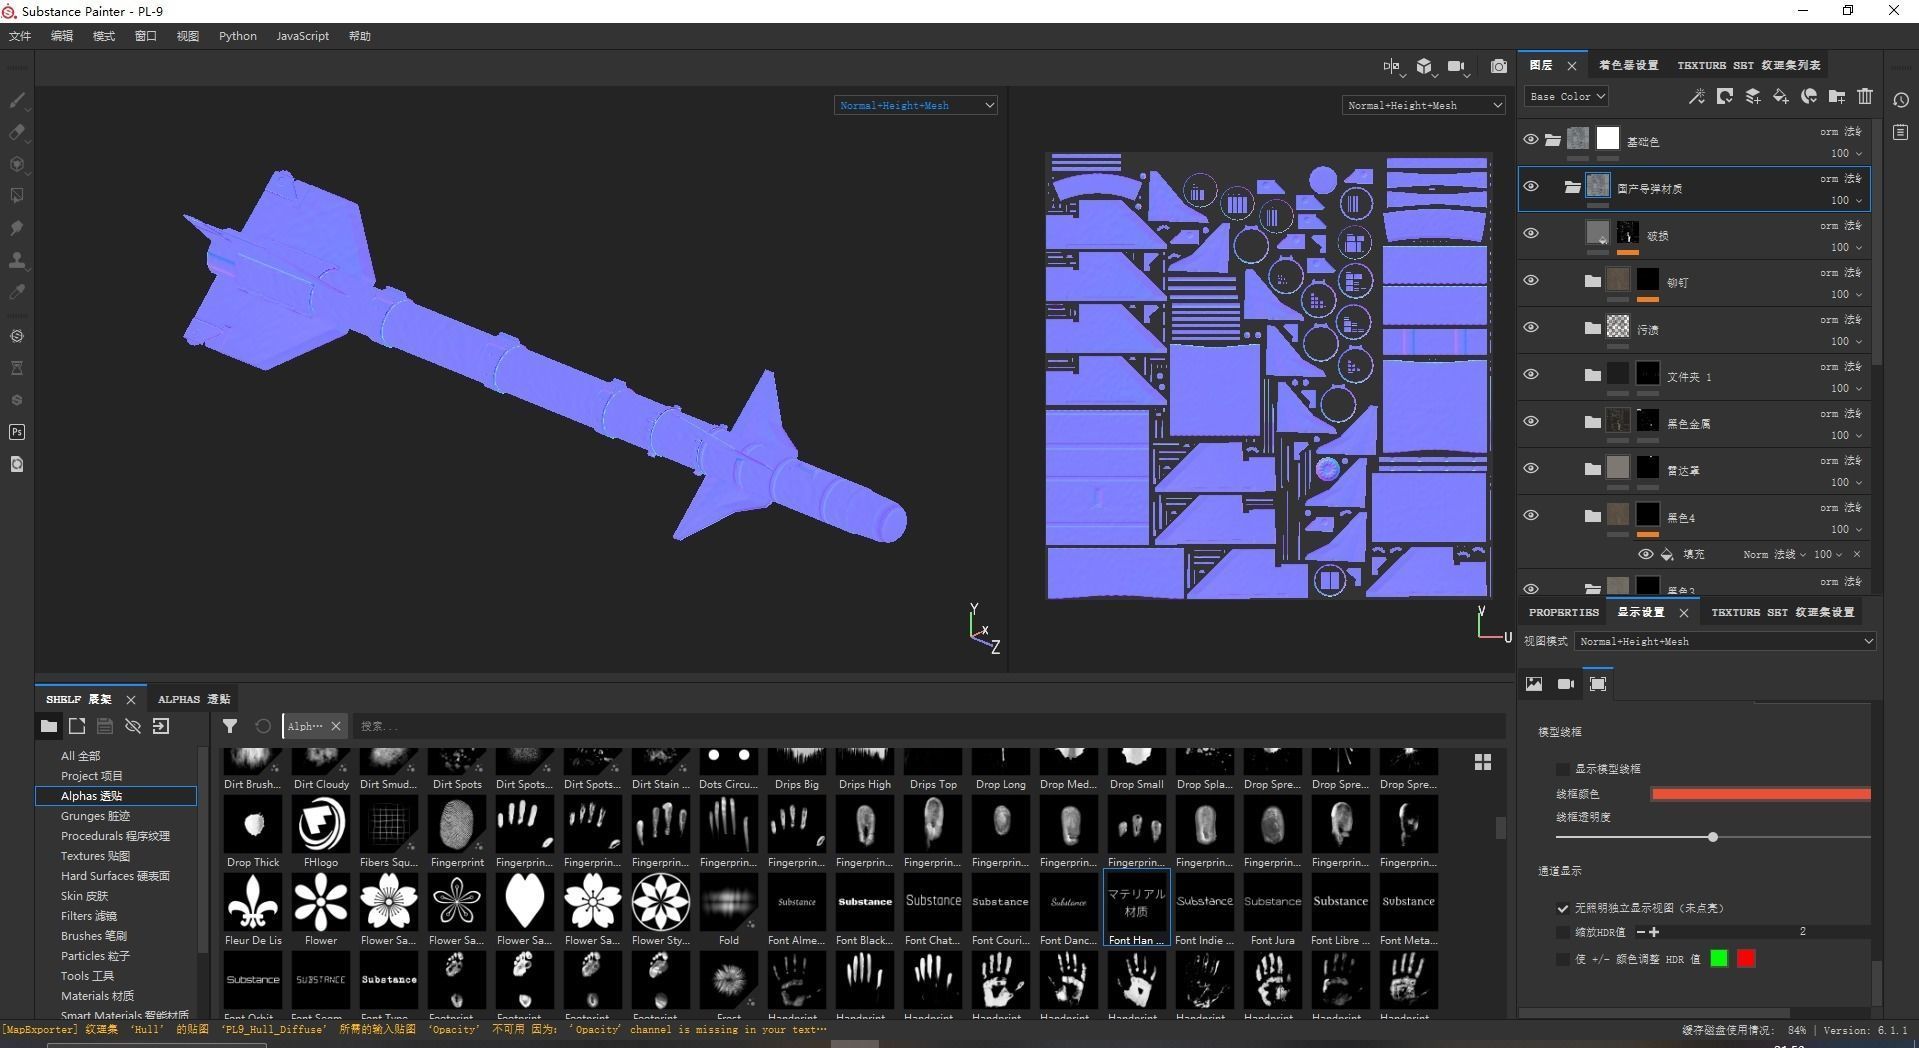The width and height of the screenshot is (1919, 1048).
Task: Select the Clone stamp tool
Action: click(17, 260)
